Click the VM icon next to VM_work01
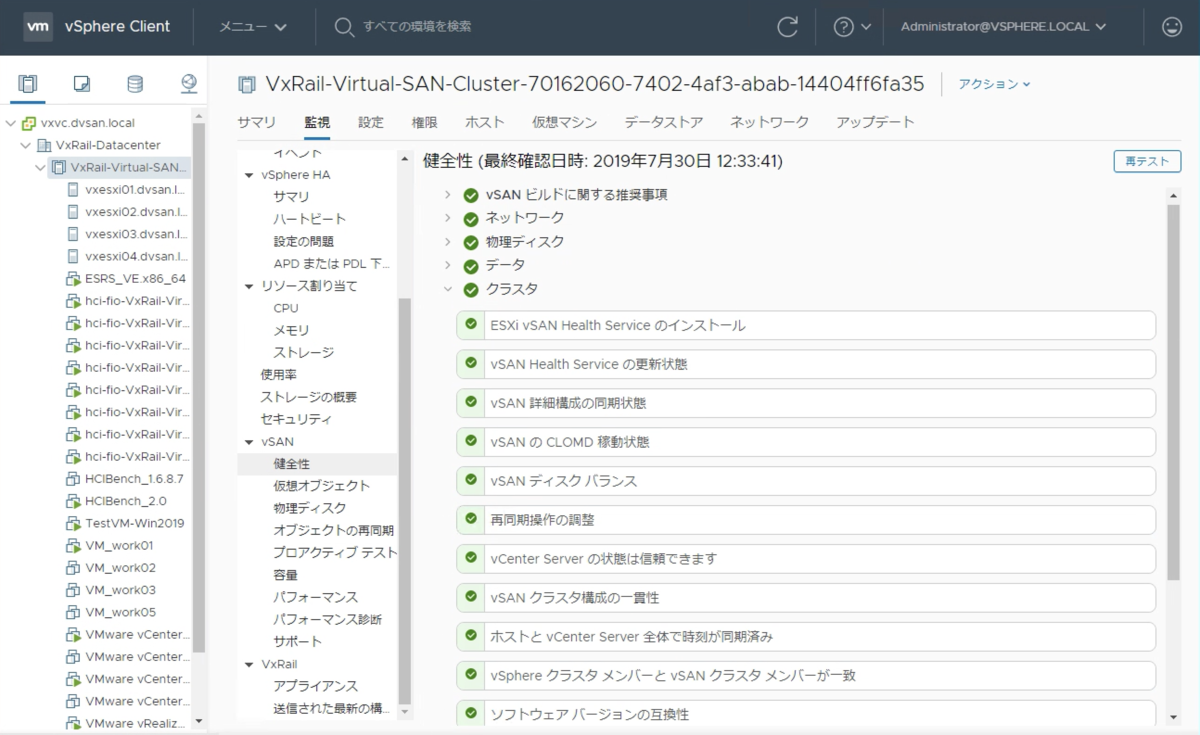This screenshot has width=1200, height=735. tap(73, 545)
